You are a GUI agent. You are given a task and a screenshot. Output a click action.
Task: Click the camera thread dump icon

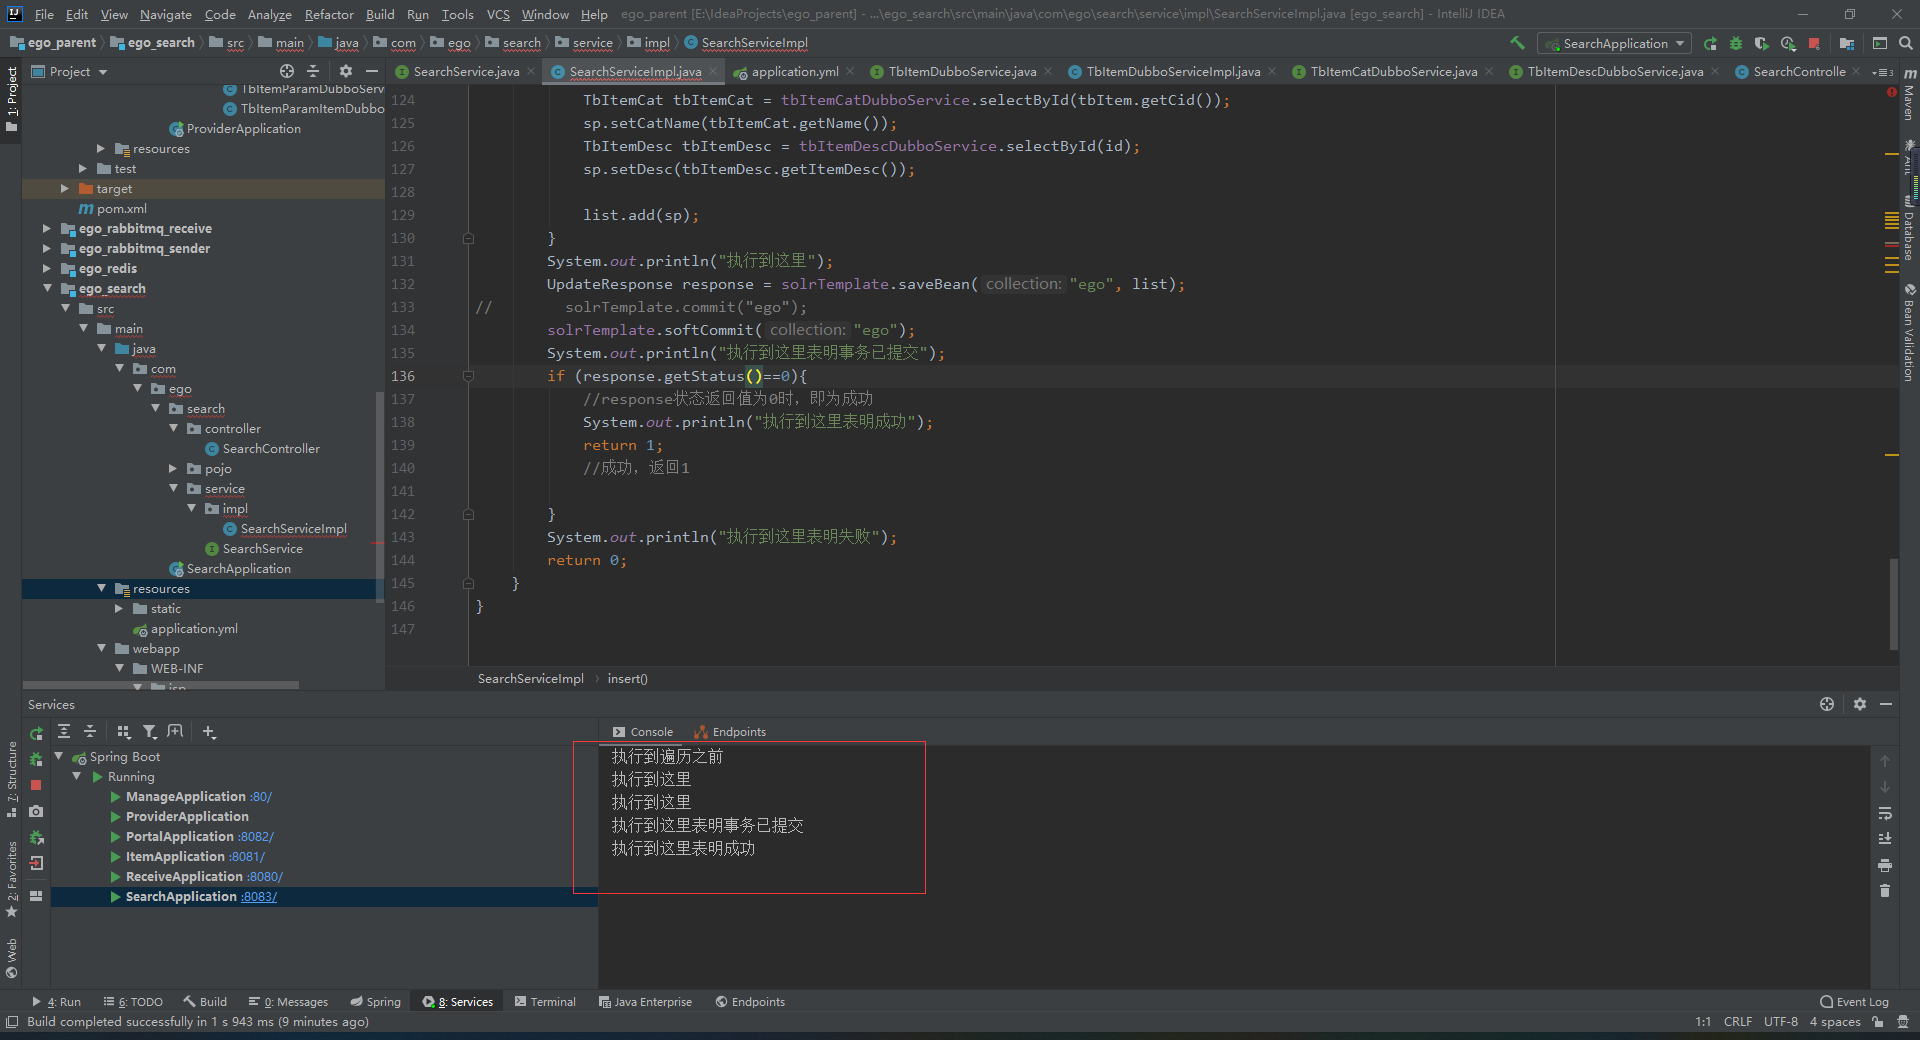36,811
